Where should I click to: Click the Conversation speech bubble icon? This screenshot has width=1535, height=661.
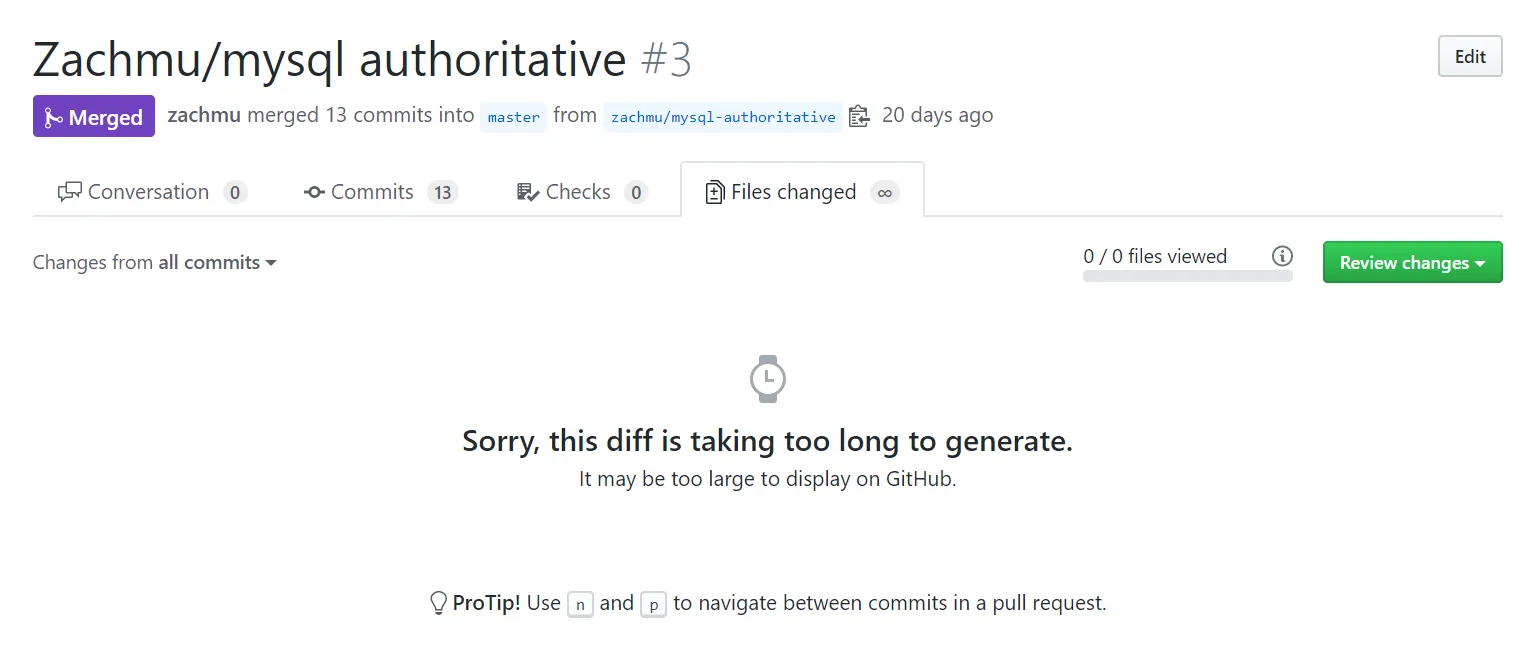[70, 192]
